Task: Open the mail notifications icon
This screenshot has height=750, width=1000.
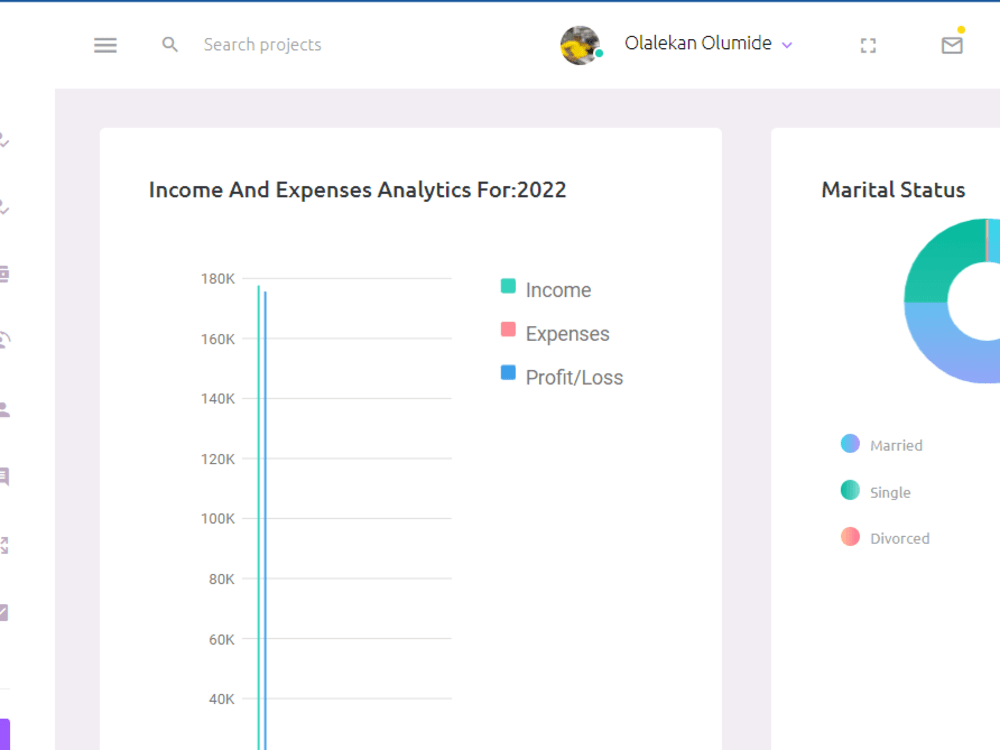Action: (x=952, y=45)
